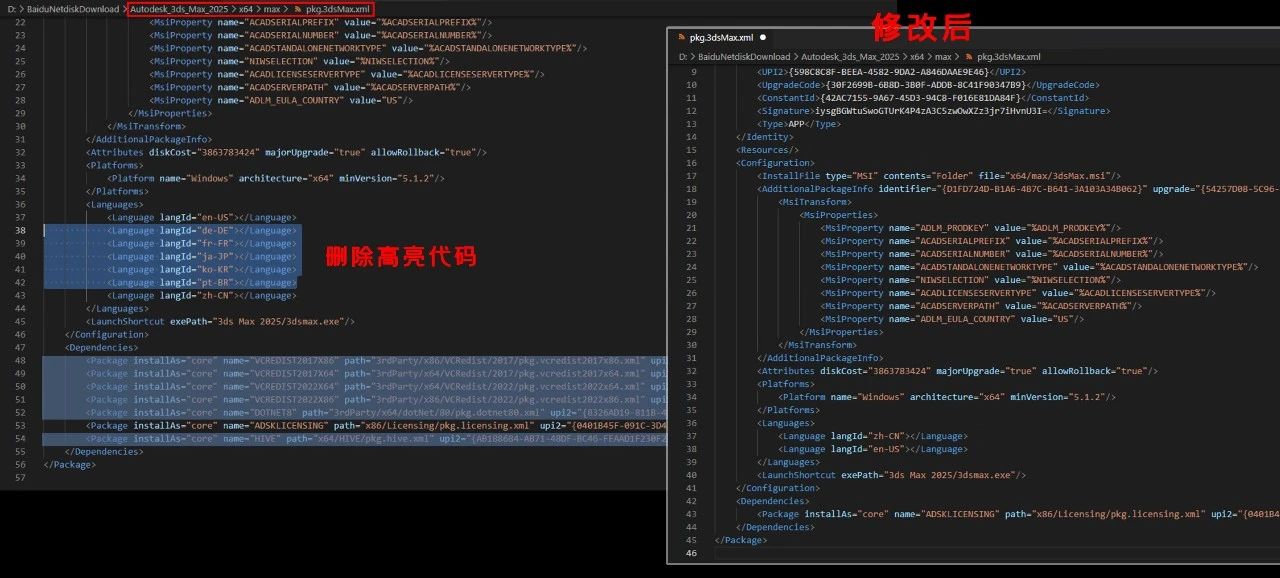Image resolution: width=1280 pixels, height=578 pixels.
Task: Click the UpgradeCode line in the right editor
Action: [929, 85]
